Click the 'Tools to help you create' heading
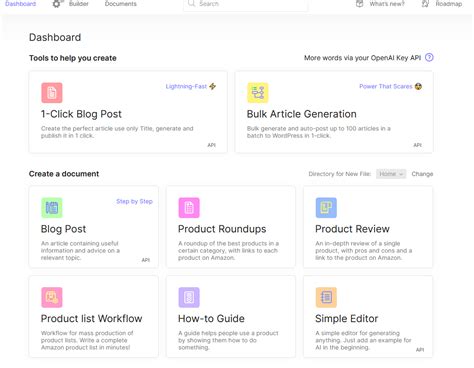The width and height of the screenshot is (474, 368). click(x=73, y=58)
